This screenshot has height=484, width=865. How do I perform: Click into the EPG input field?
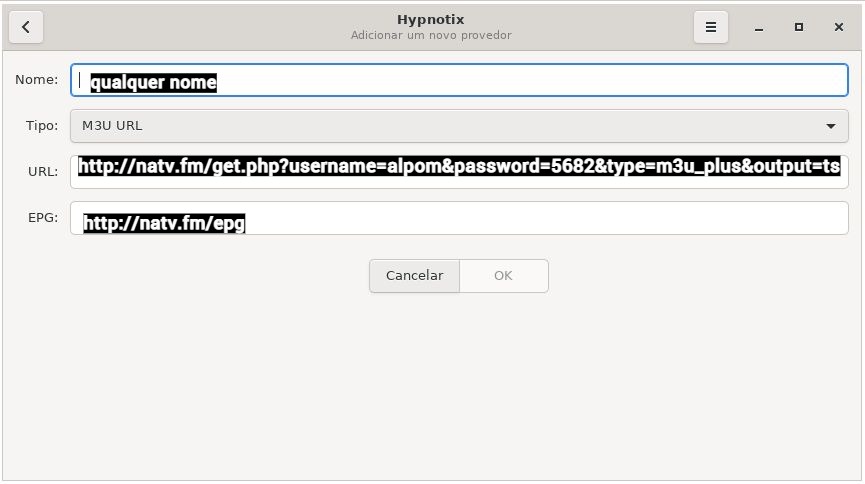(x=459, y=218)
